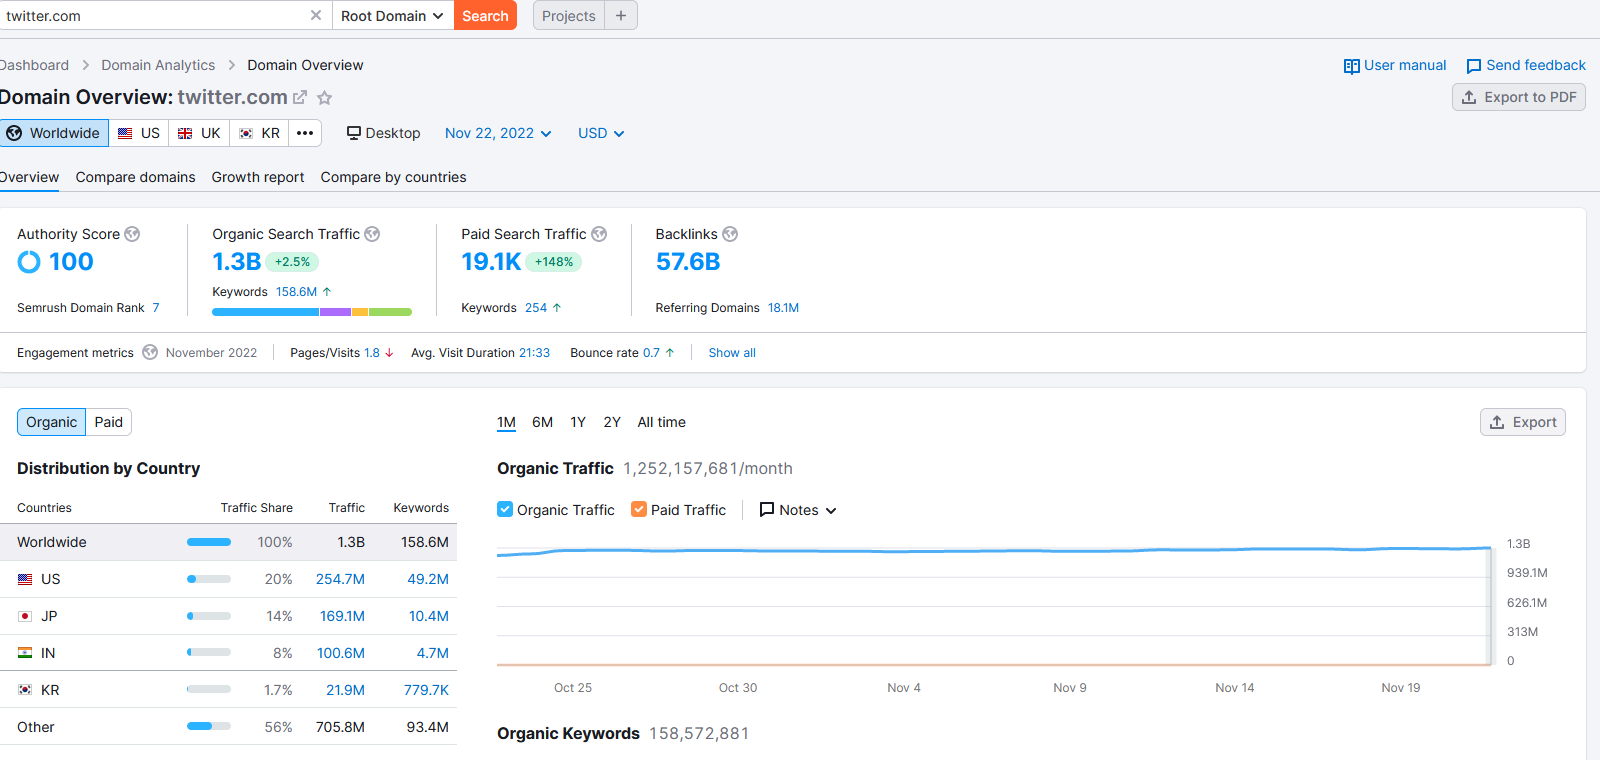Click globe icon beside Engagement metrics
The image size is (1600, 760).
point(150,352)
